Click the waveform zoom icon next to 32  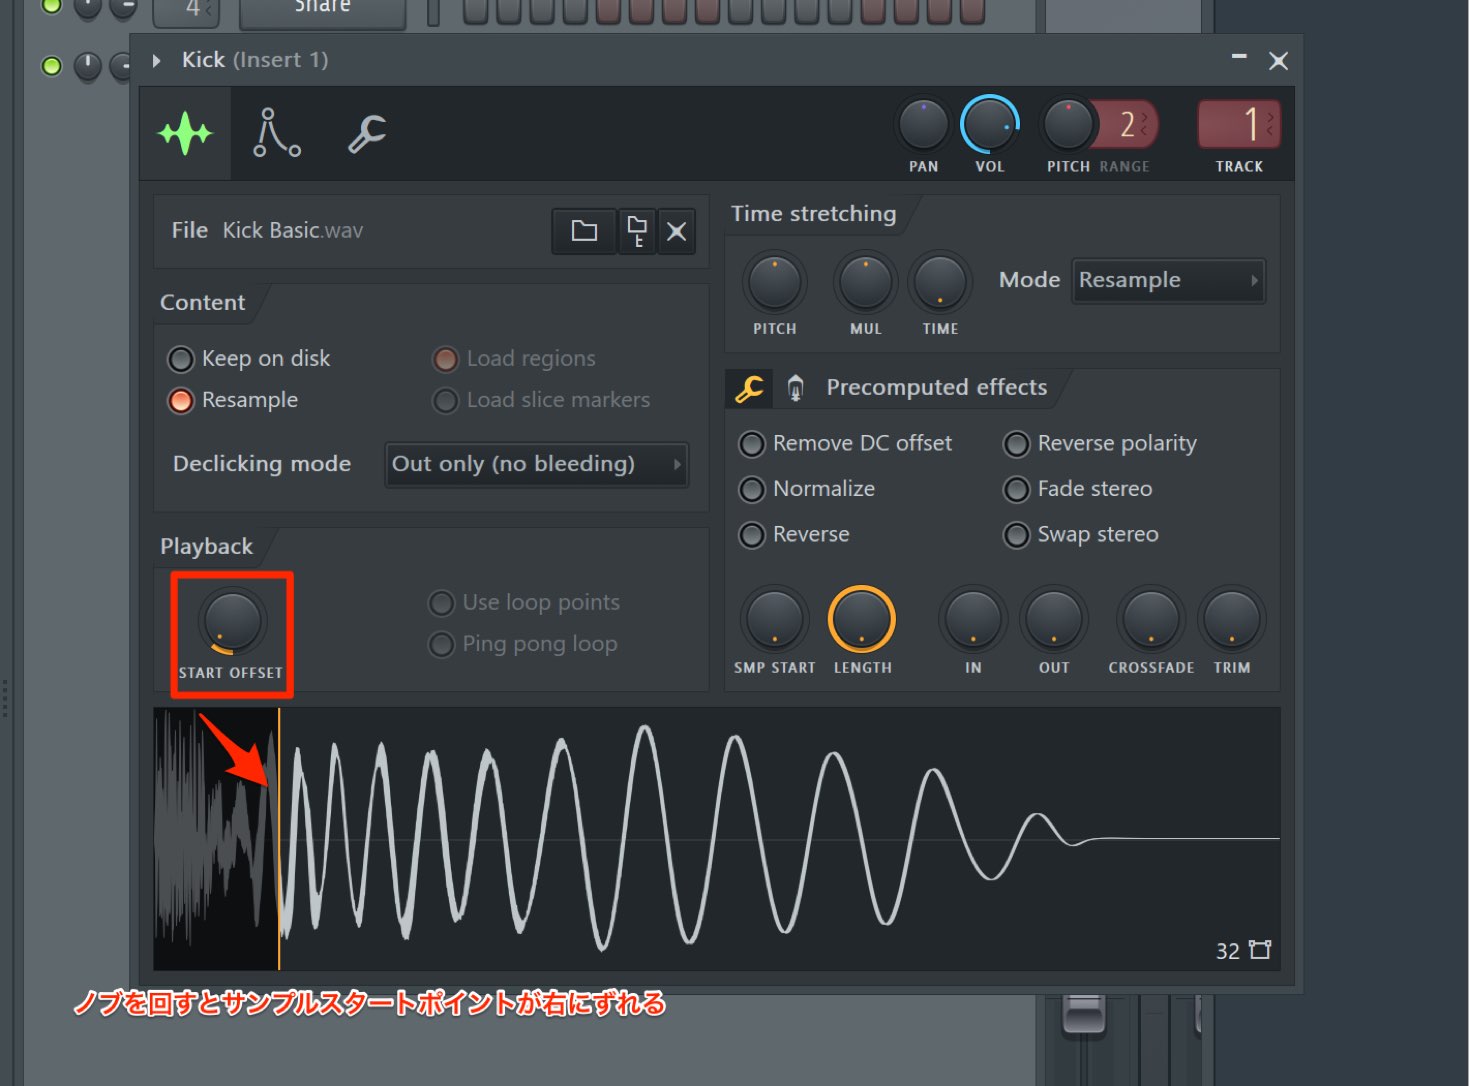(1260, 950)
